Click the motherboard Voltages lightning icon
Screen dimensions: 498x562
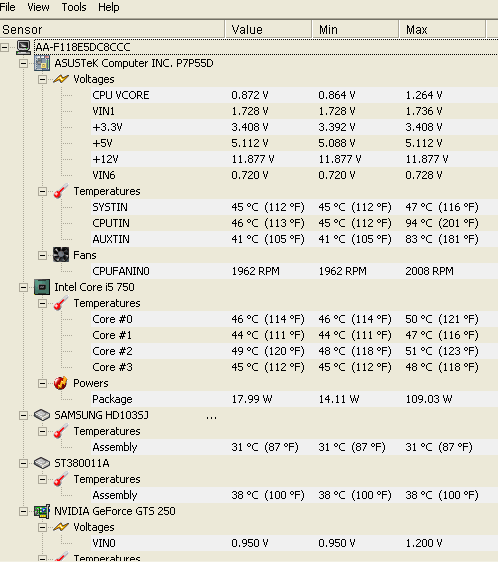pos(61,79)
